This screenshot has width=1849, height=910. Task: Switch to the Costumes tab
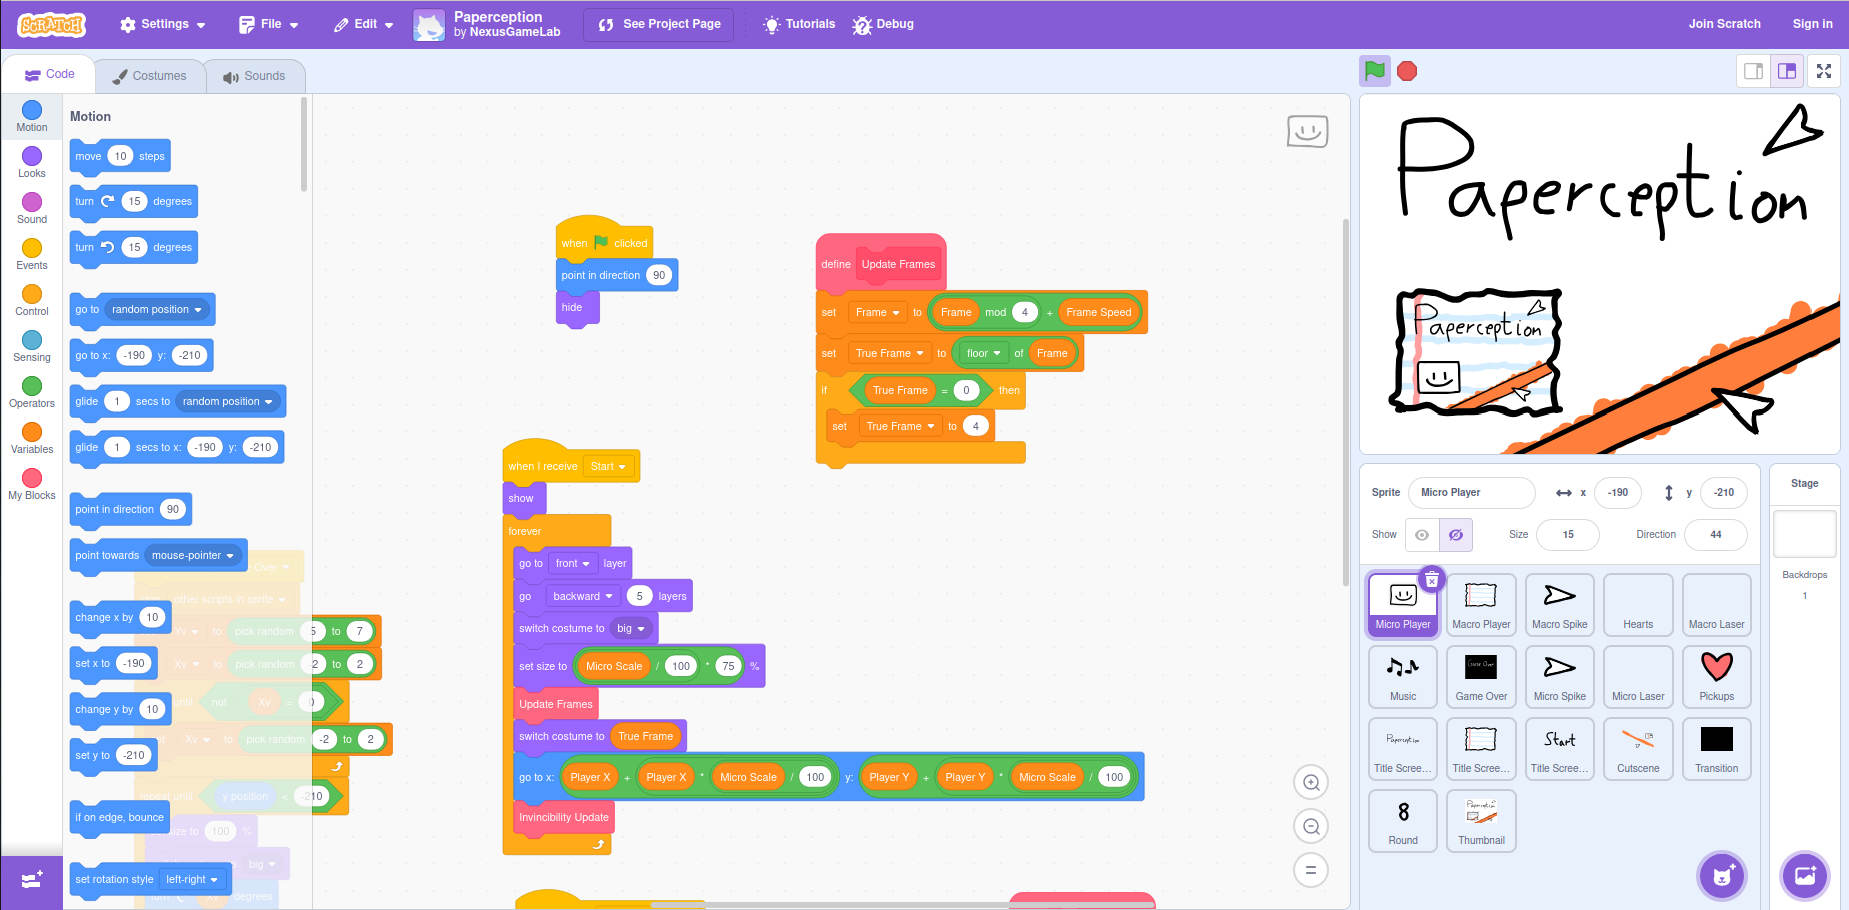[150, 76]
